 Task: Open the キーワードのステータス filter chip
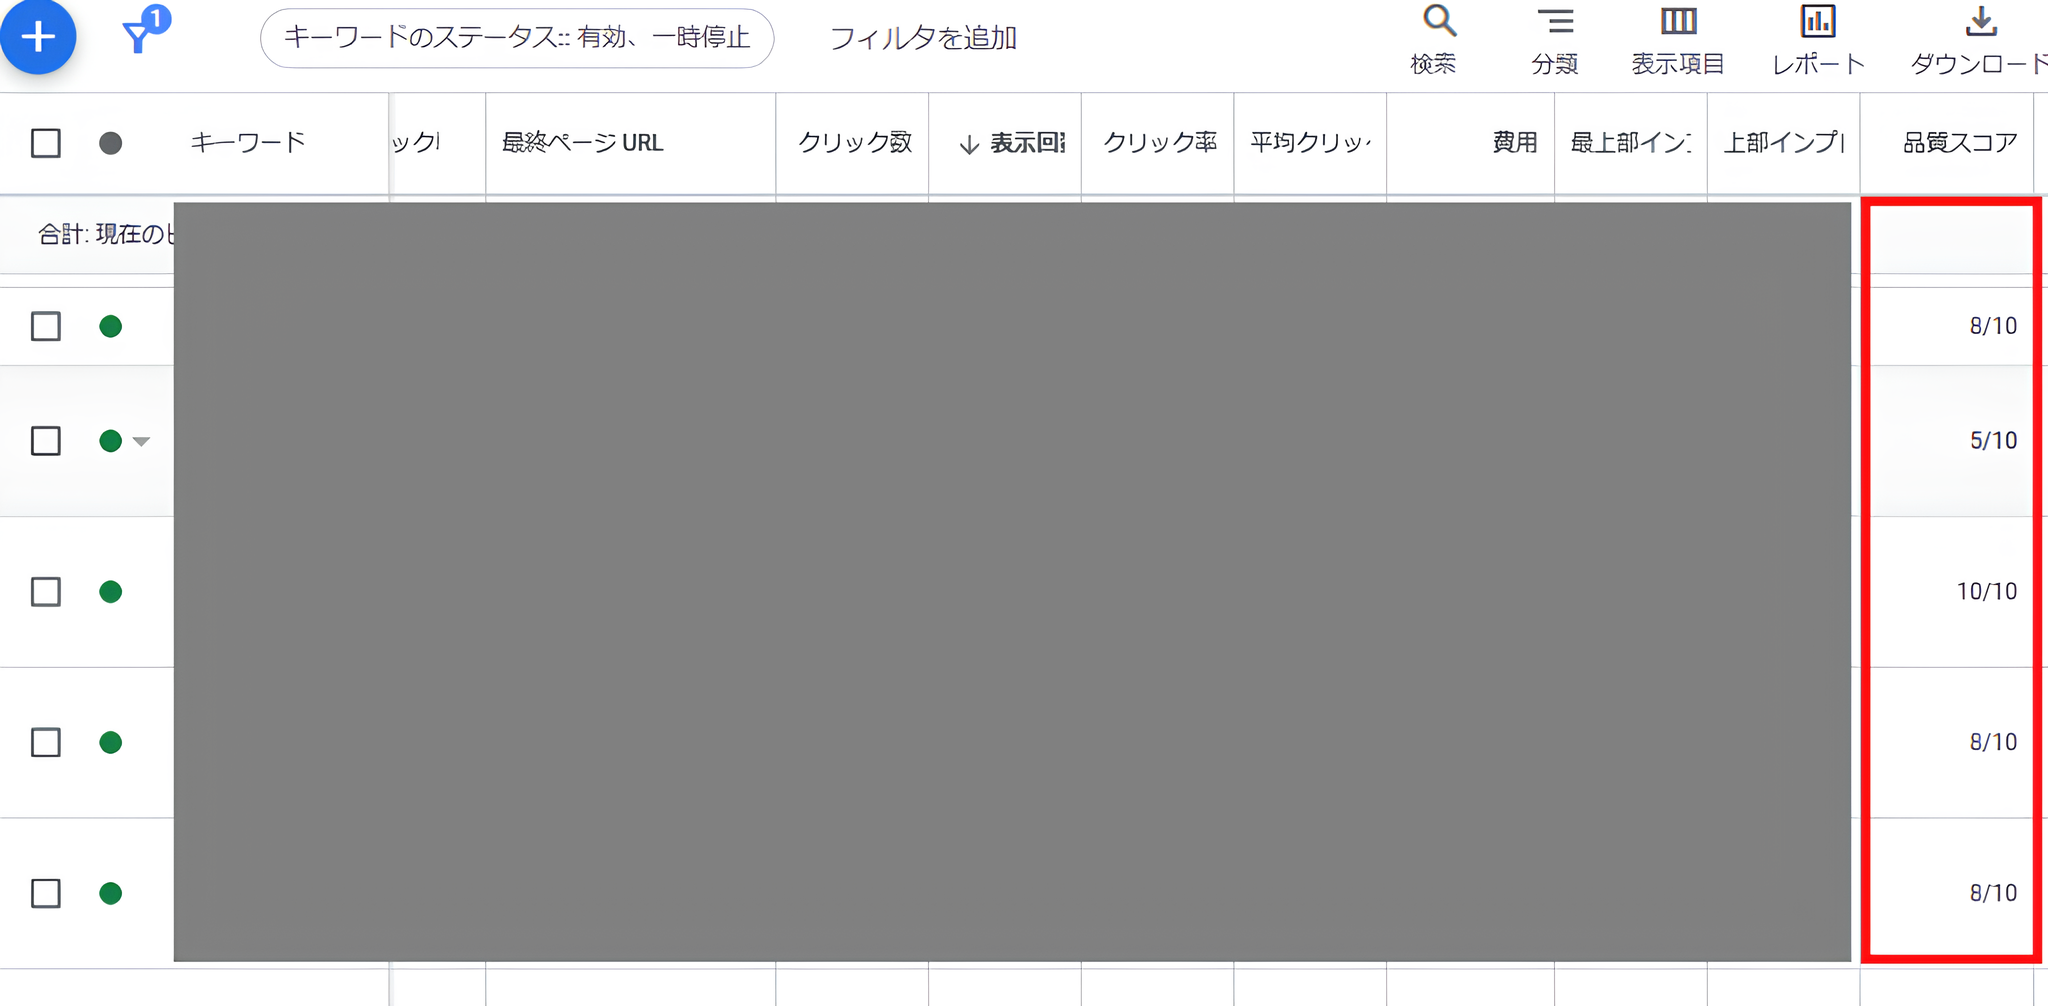(518, 38)
